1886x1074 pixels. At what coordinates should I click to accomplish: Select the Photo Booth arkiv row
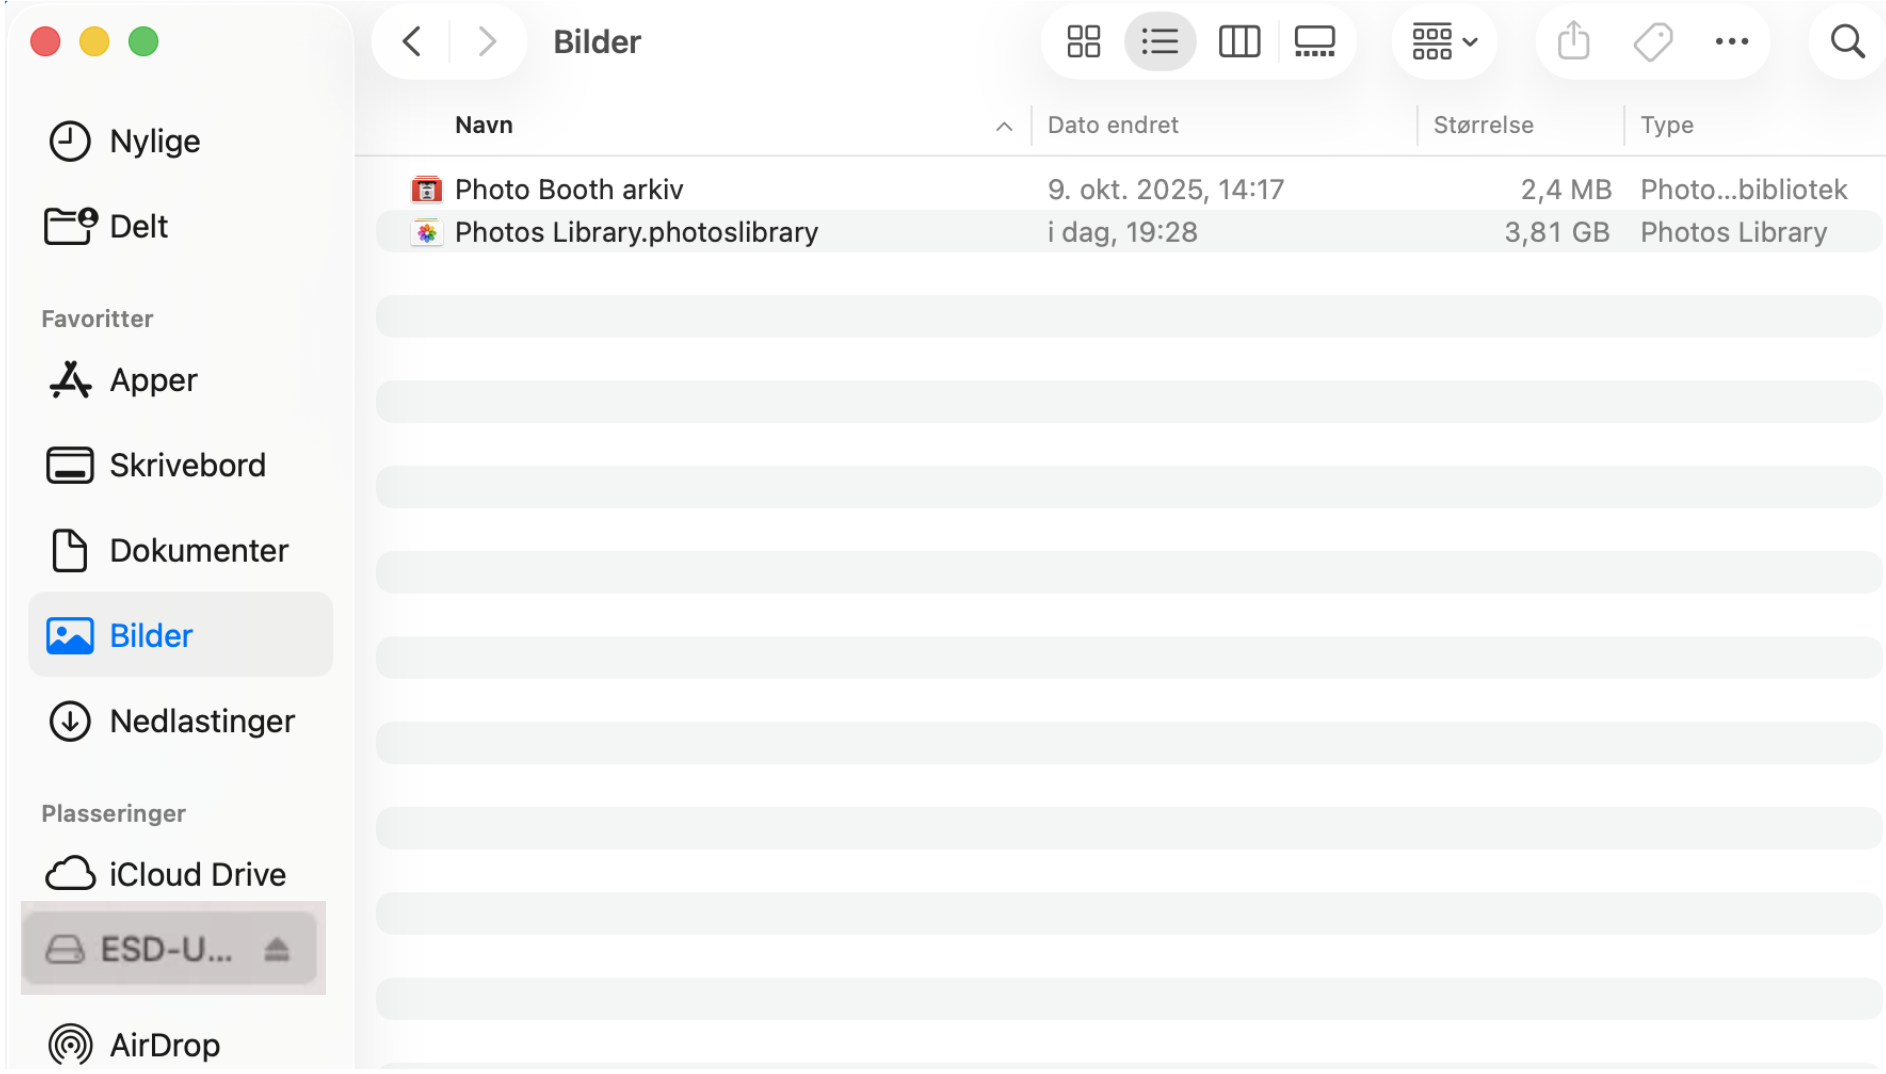pos(1129,189)
